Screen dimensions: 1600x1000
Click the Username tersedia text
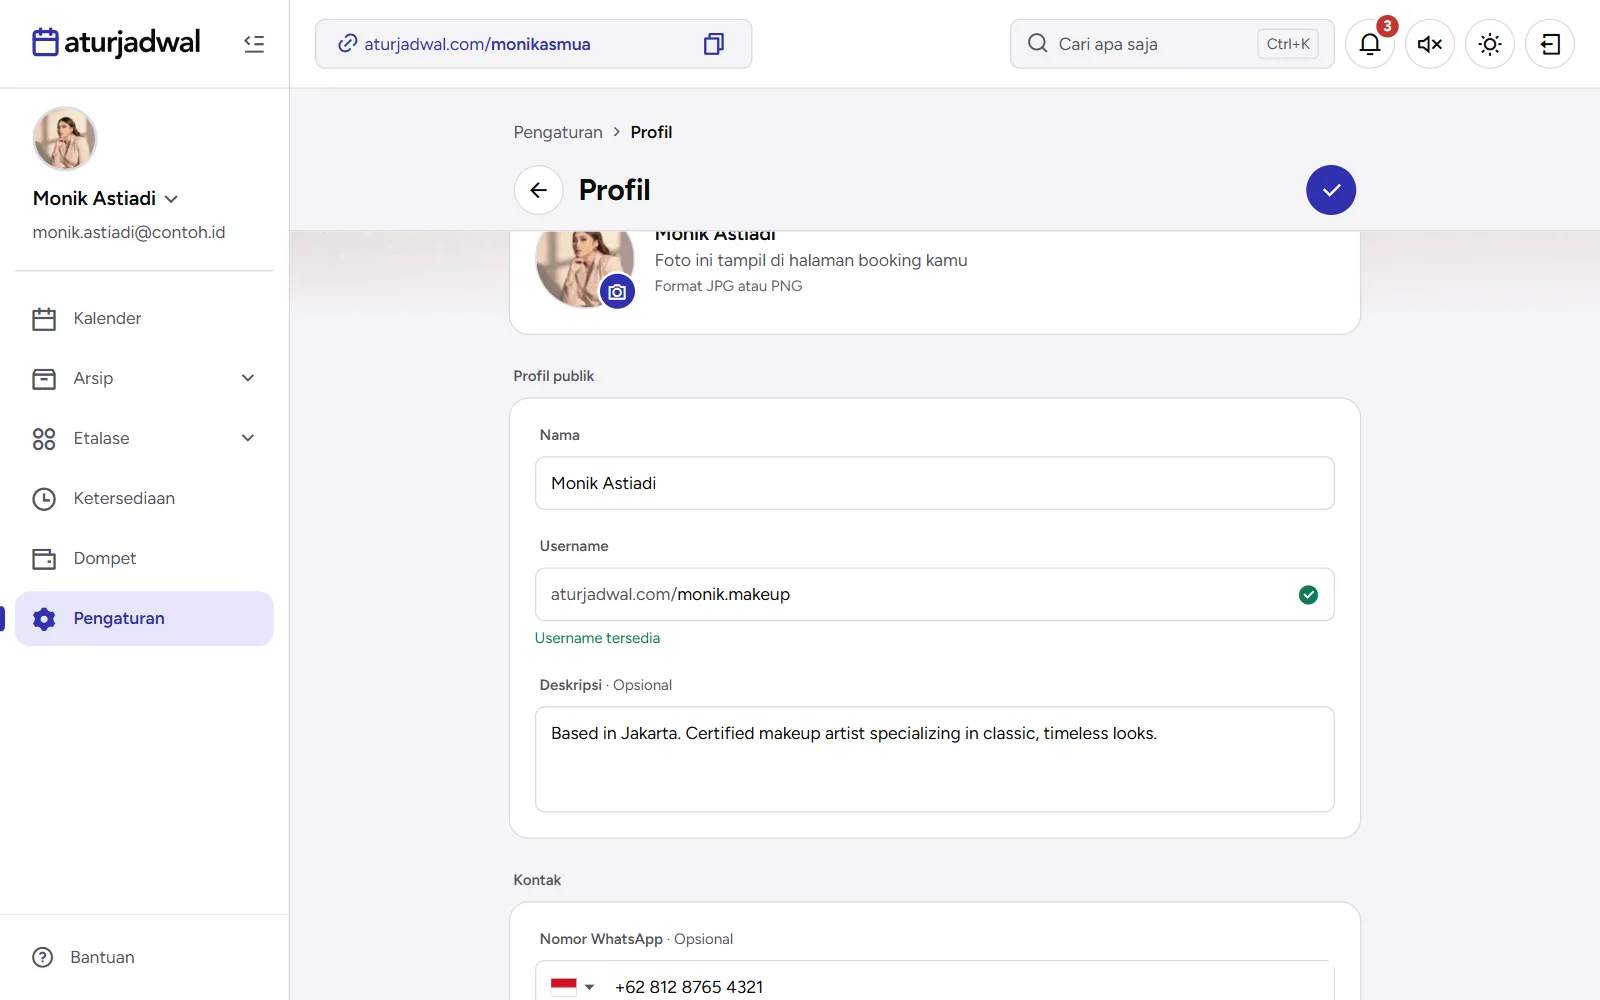coord(597,638)
